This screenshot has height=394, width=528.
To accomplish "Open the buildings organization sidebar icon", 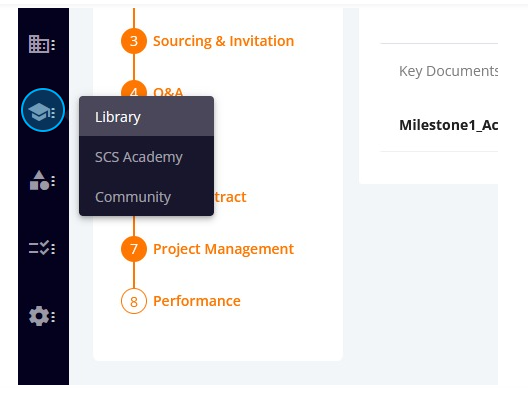I will (x=42, y=44).
